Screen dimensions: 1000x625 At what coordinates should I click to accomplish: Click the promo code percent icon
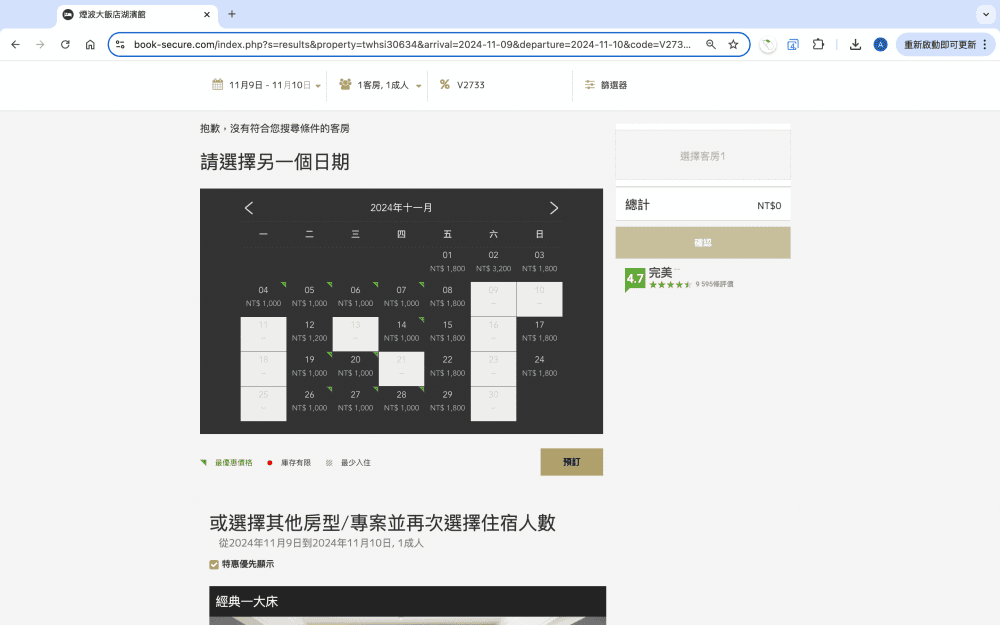coord(444,85)
